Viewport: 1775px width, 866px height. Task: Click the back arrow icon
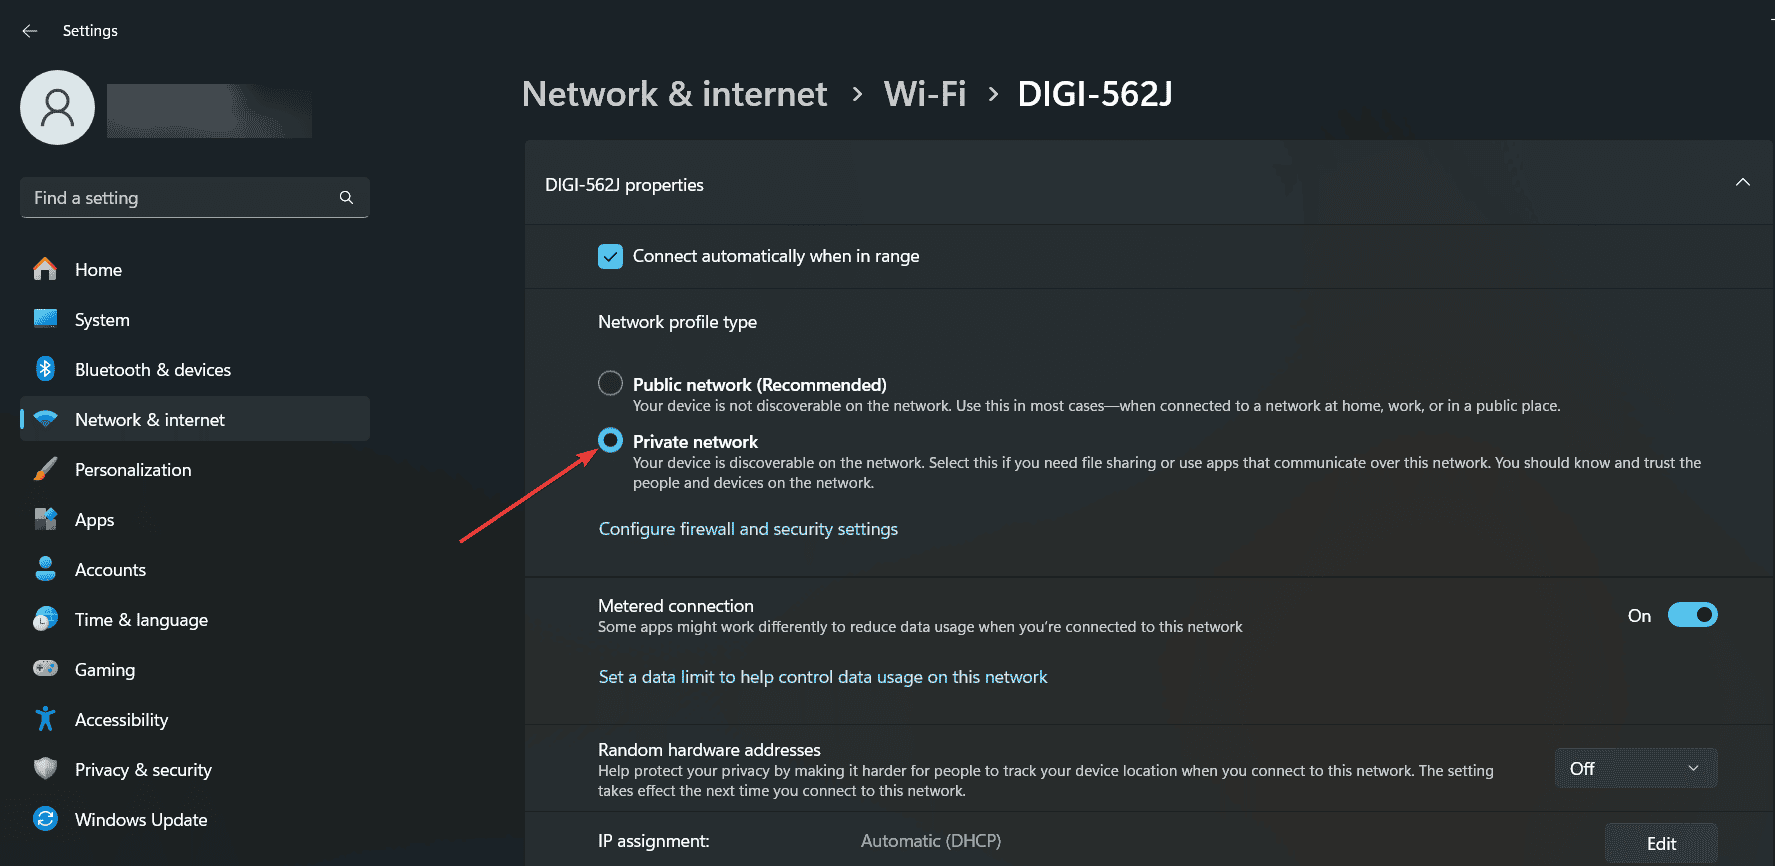coord(30,31)
